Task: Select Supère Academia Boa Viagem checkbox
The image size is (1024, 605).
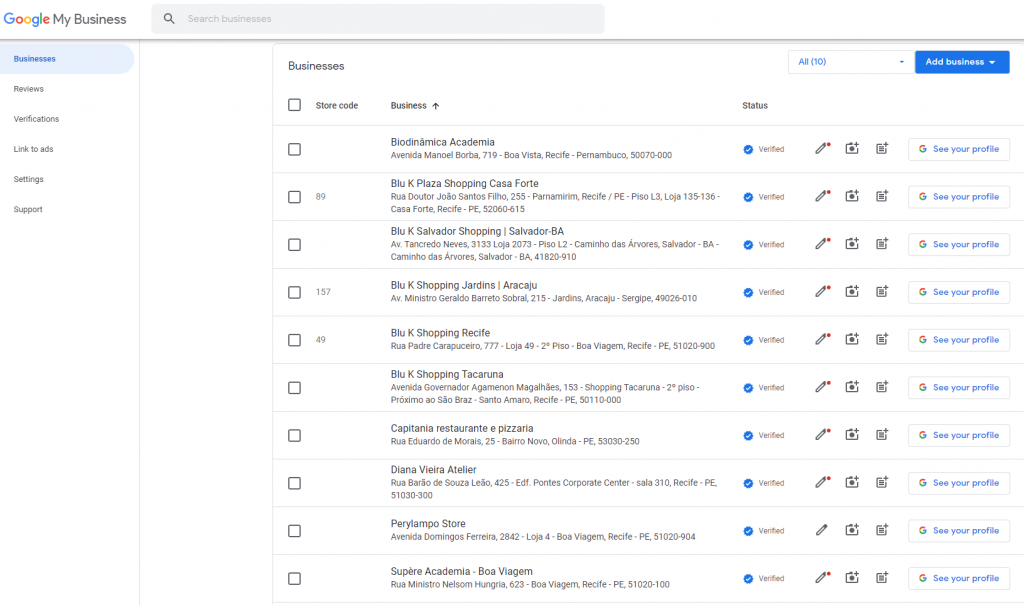Action: [x=295, y=578]
